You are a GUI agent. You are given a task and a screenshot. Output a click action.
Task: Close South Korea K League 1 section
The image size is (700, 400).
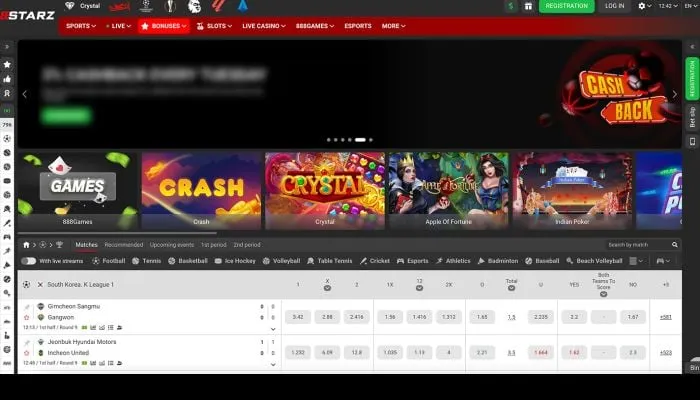coord(40,284)
